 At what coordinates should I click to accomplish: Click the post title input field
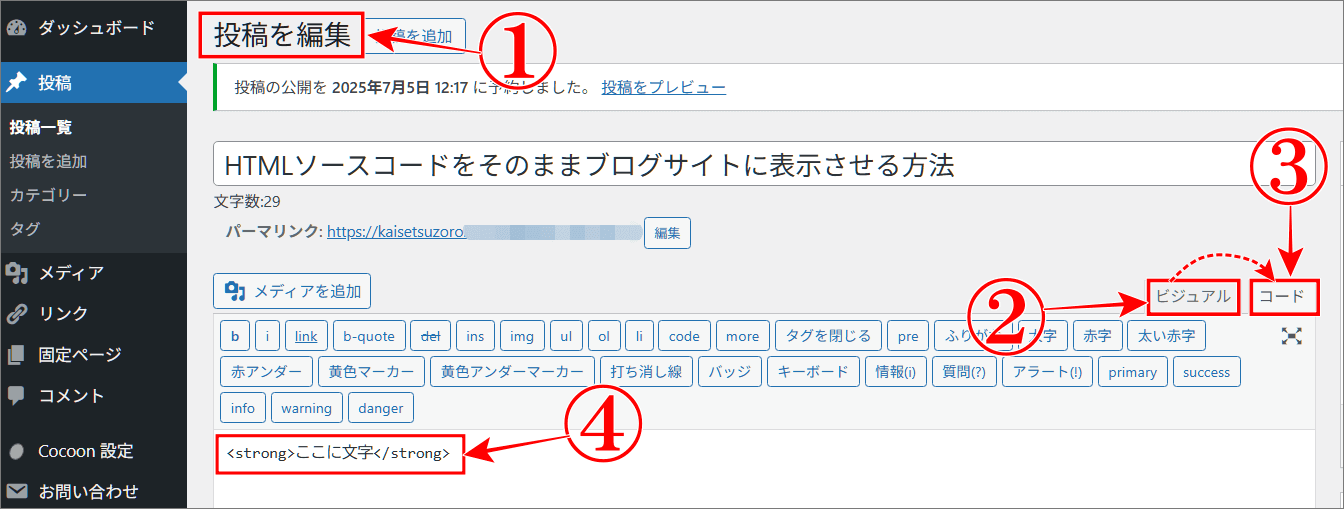click(x=764, y=163)
